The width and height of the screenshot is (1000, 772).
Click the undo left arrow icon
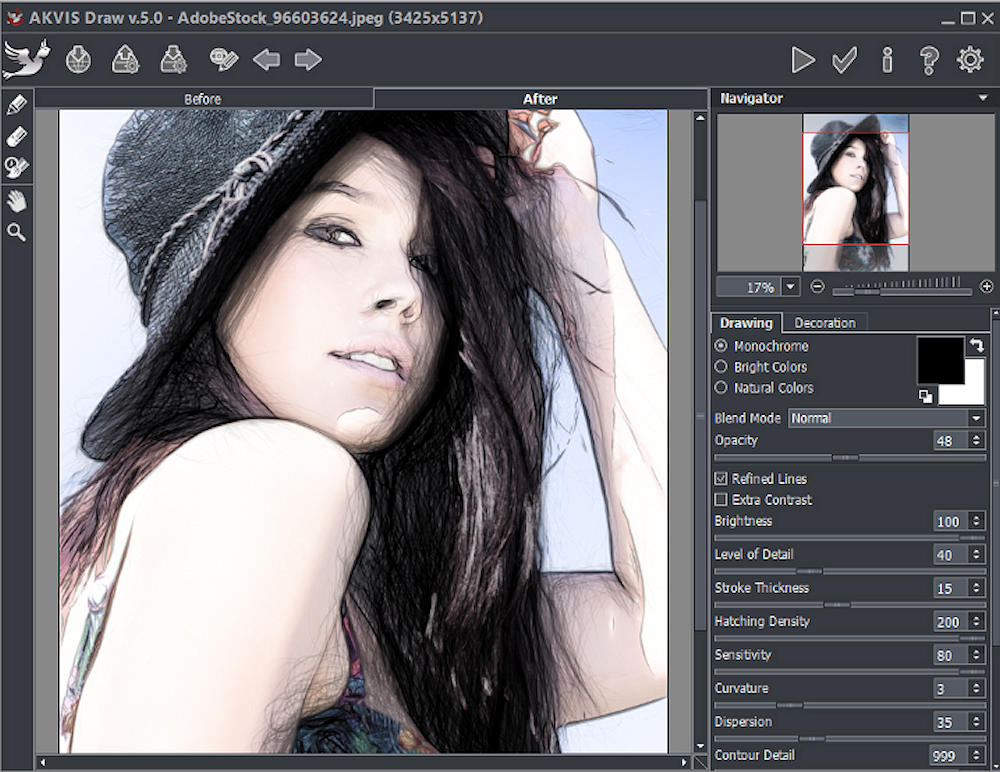tap(266, 60)
